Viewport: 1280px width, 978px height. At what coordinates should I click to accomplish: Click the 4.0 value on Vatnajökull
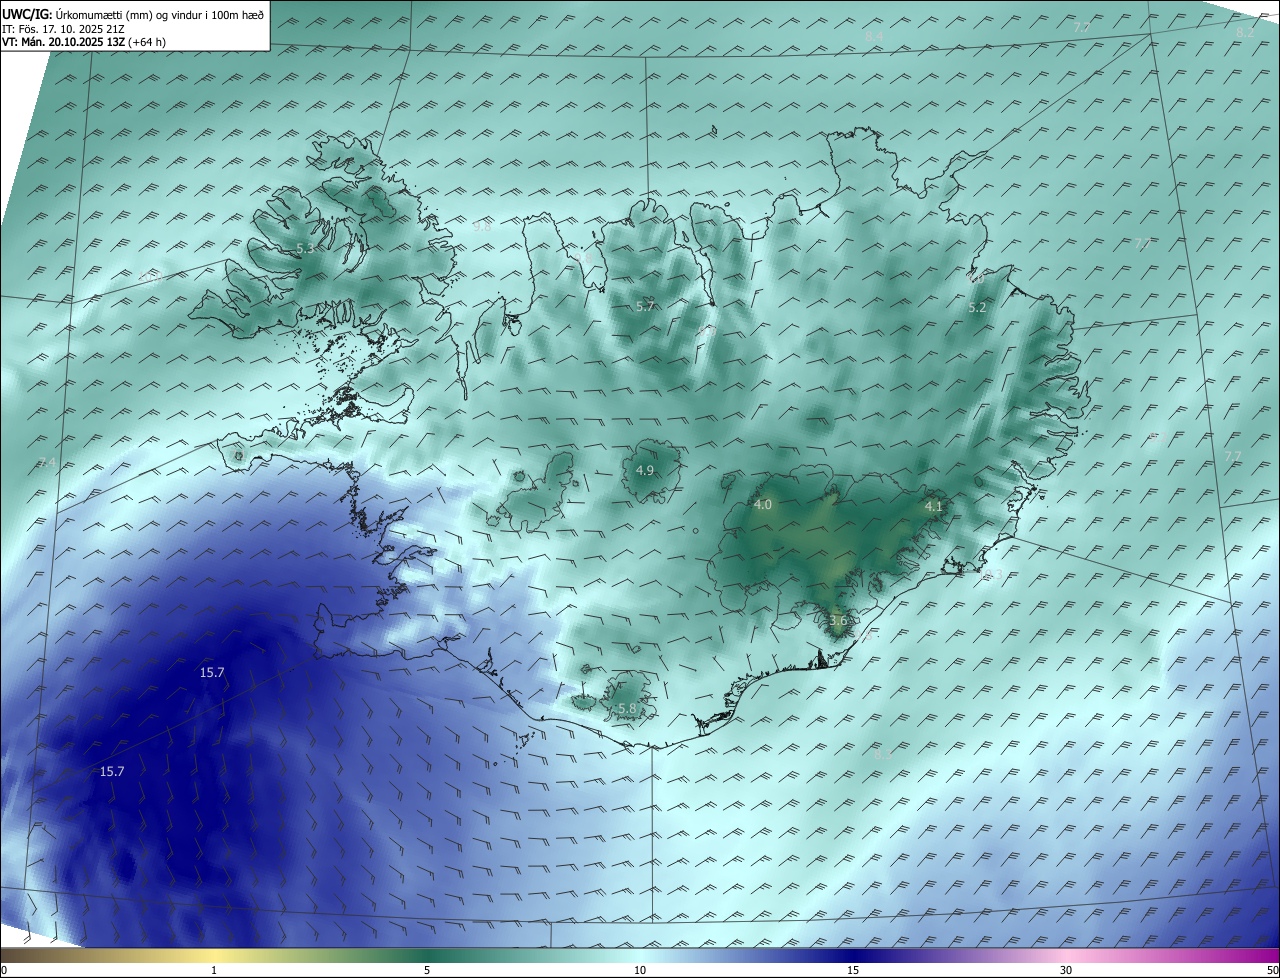pyautogui.click(x=763, y=505)
